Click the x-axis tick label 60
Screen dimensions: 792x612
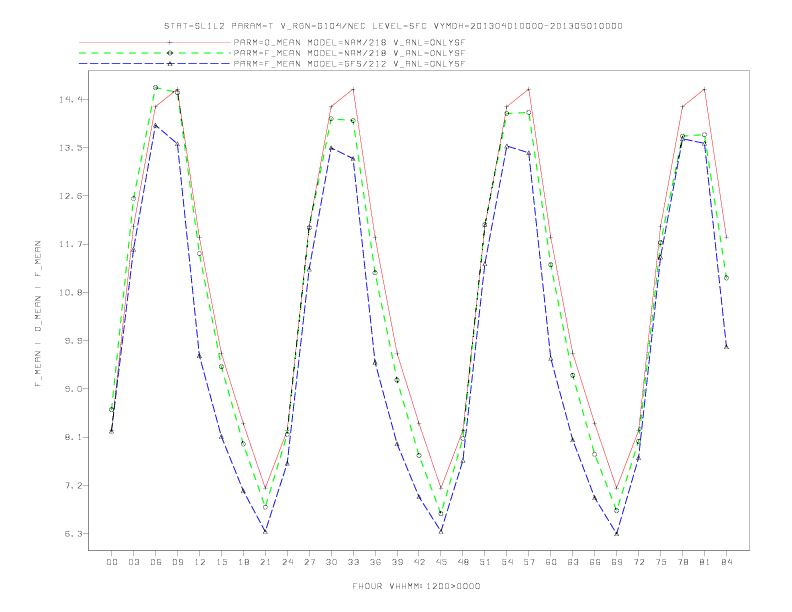point(551,562)
